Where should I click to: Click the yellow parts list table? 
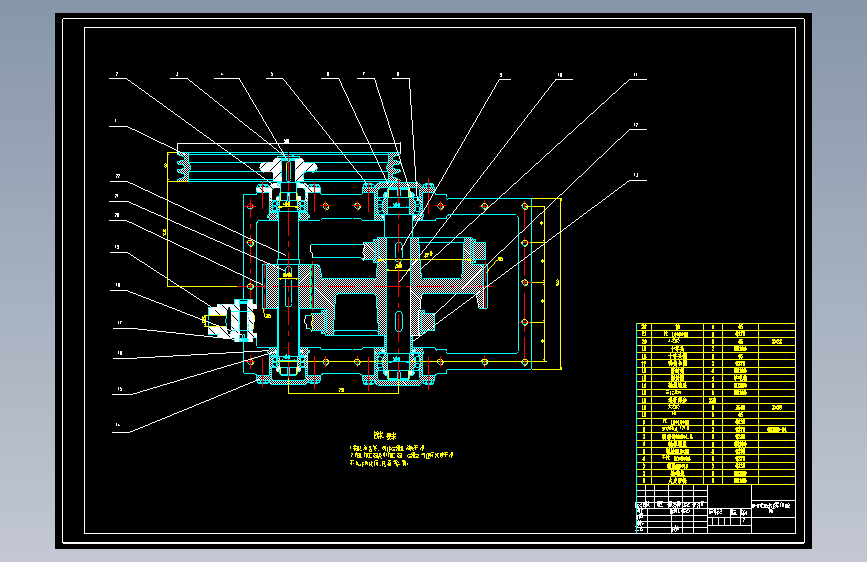(x=715, y=404)
